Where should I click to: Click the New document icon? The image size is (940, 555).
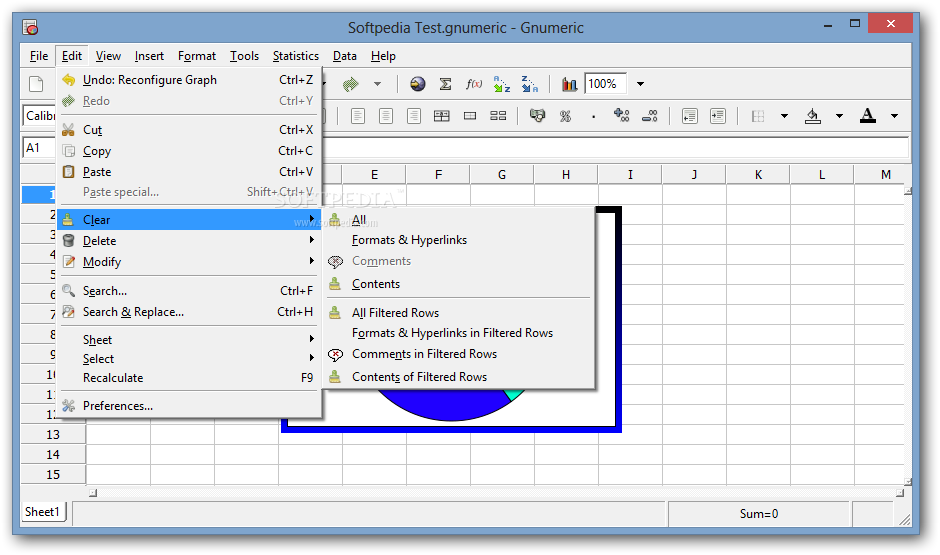pyautogui.click(x=37, y=84)
